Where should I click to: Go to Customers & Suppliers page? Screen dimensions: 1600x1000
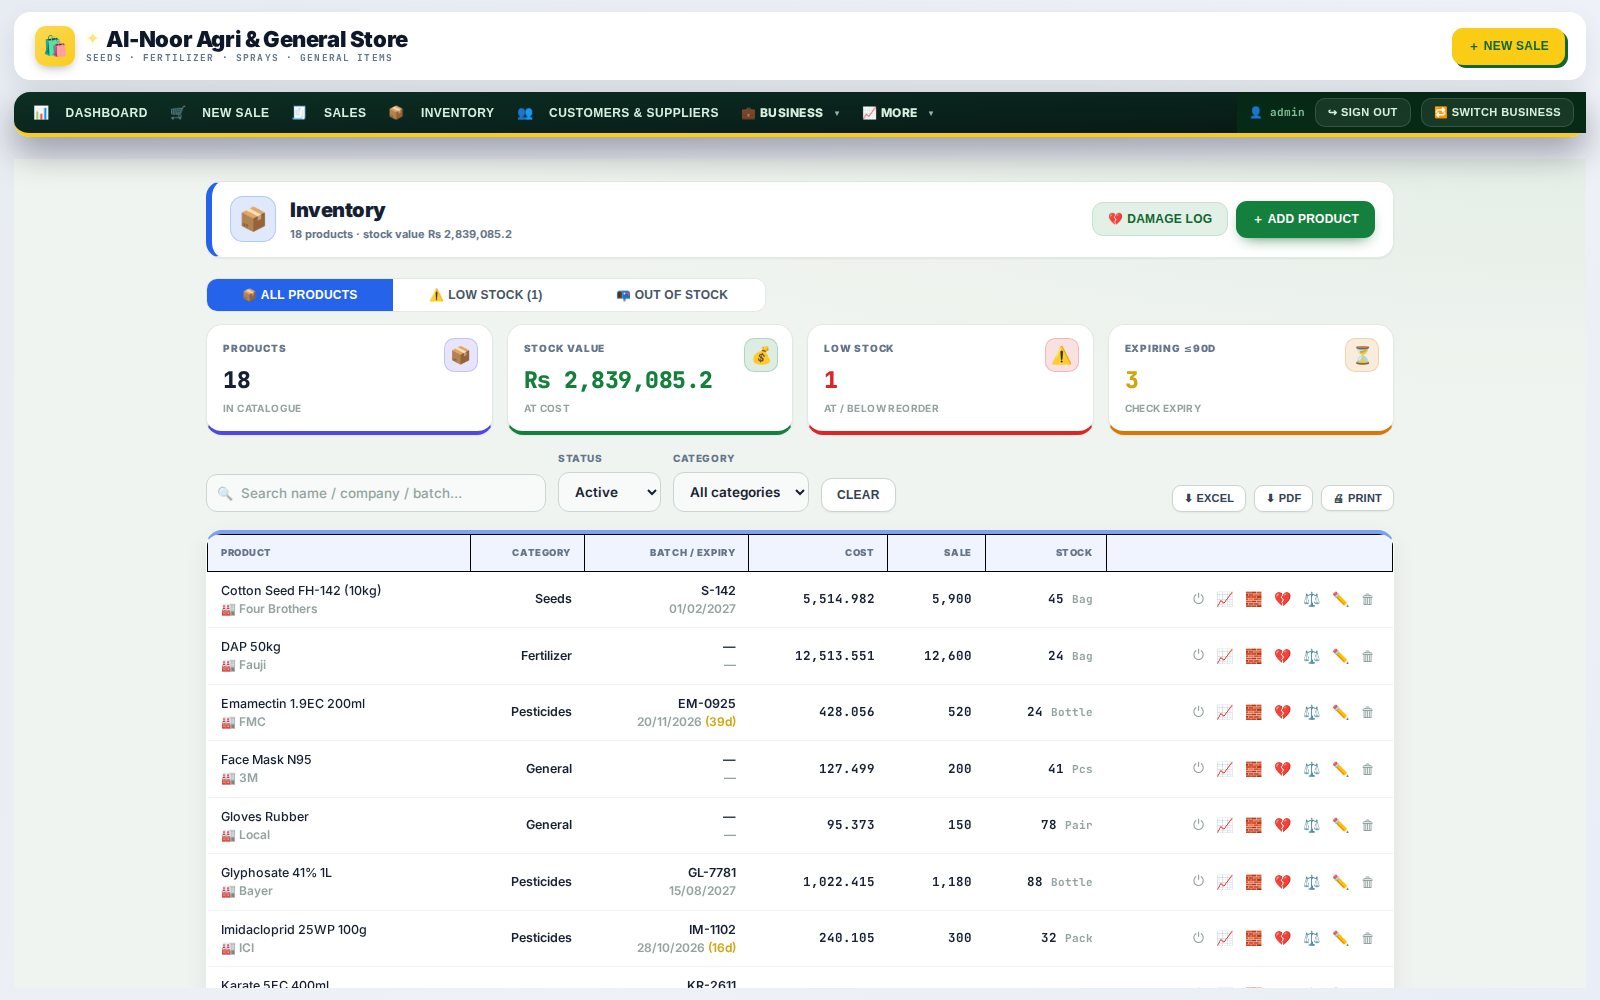[618, 113]
